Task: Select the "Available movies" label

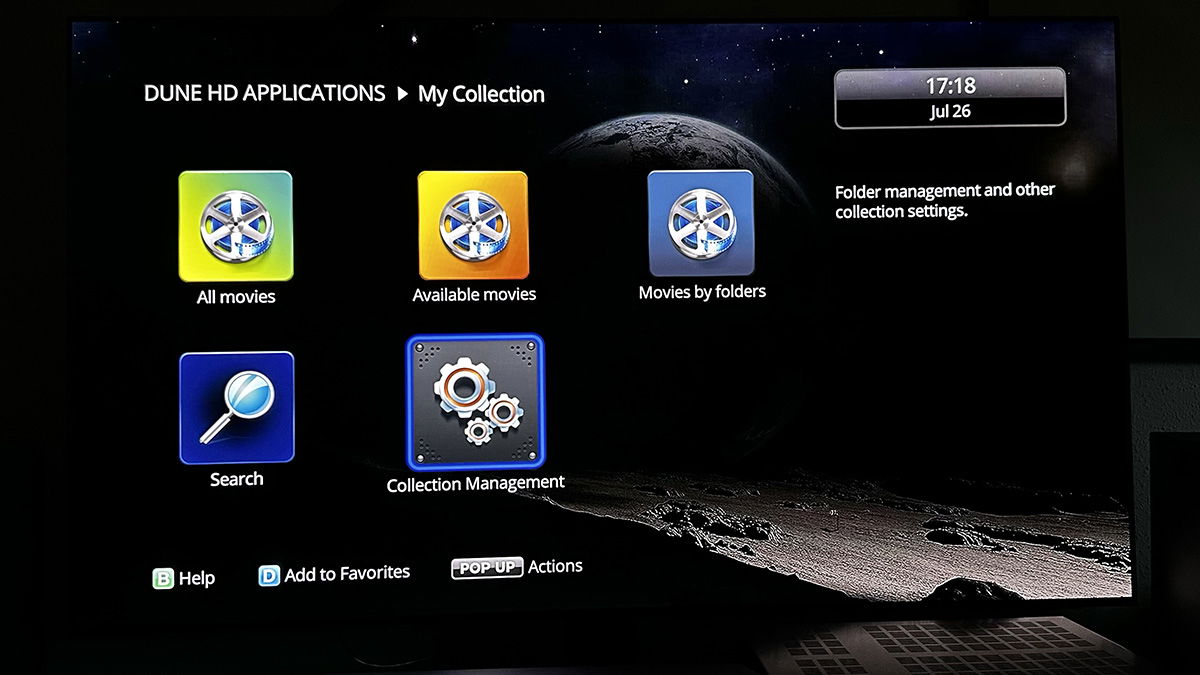Action: pyautogui.click(x=474, y=295)
